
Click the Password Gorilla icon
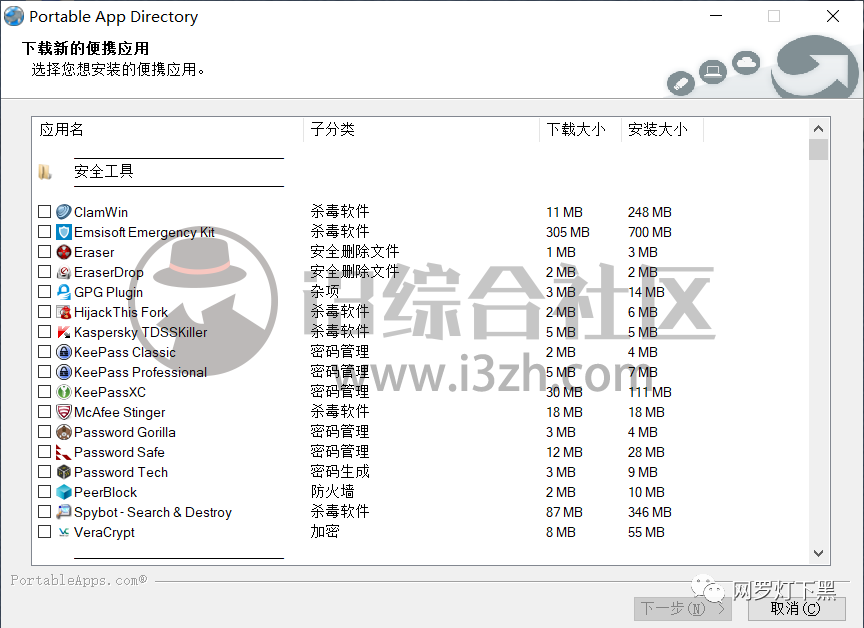pyautogui.click(x=64, y=432)
